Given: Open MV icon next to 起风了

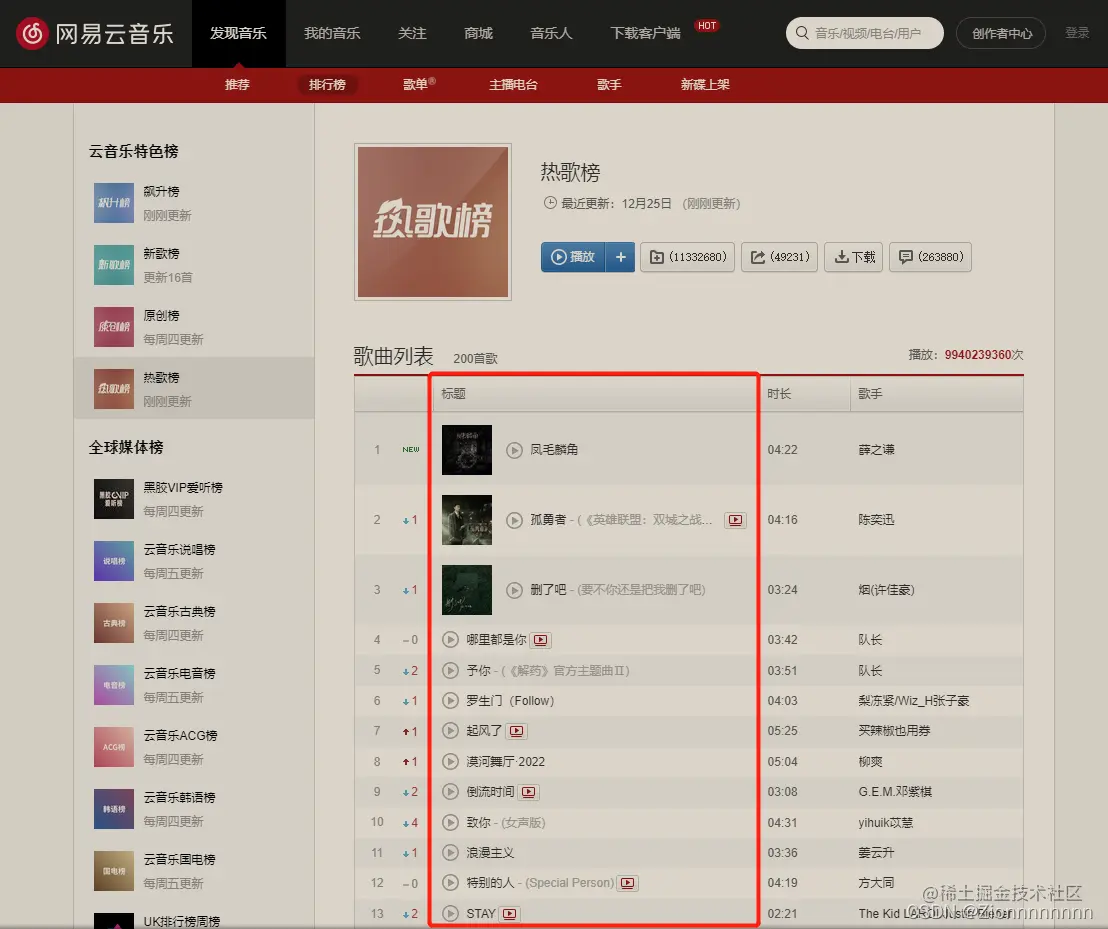Looking at the screenshot, I should pos(517,731).
